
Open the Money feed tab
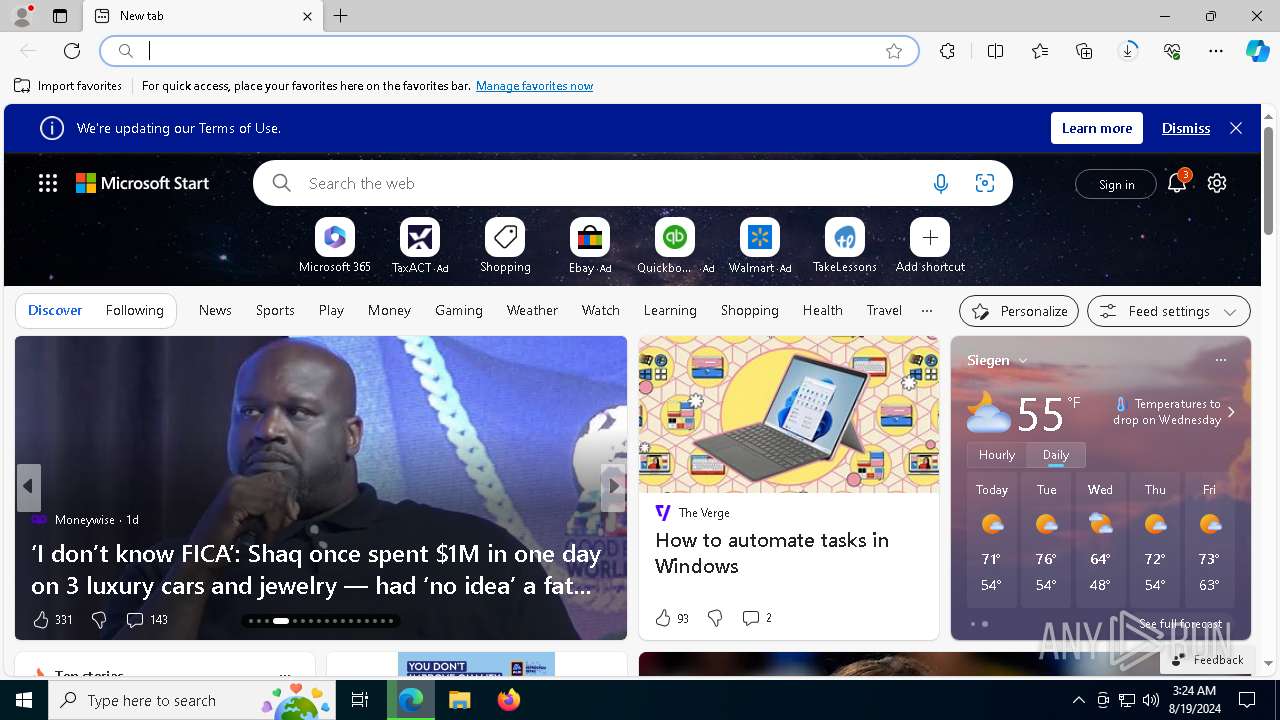pyautogui.click(x=389, y=311)
